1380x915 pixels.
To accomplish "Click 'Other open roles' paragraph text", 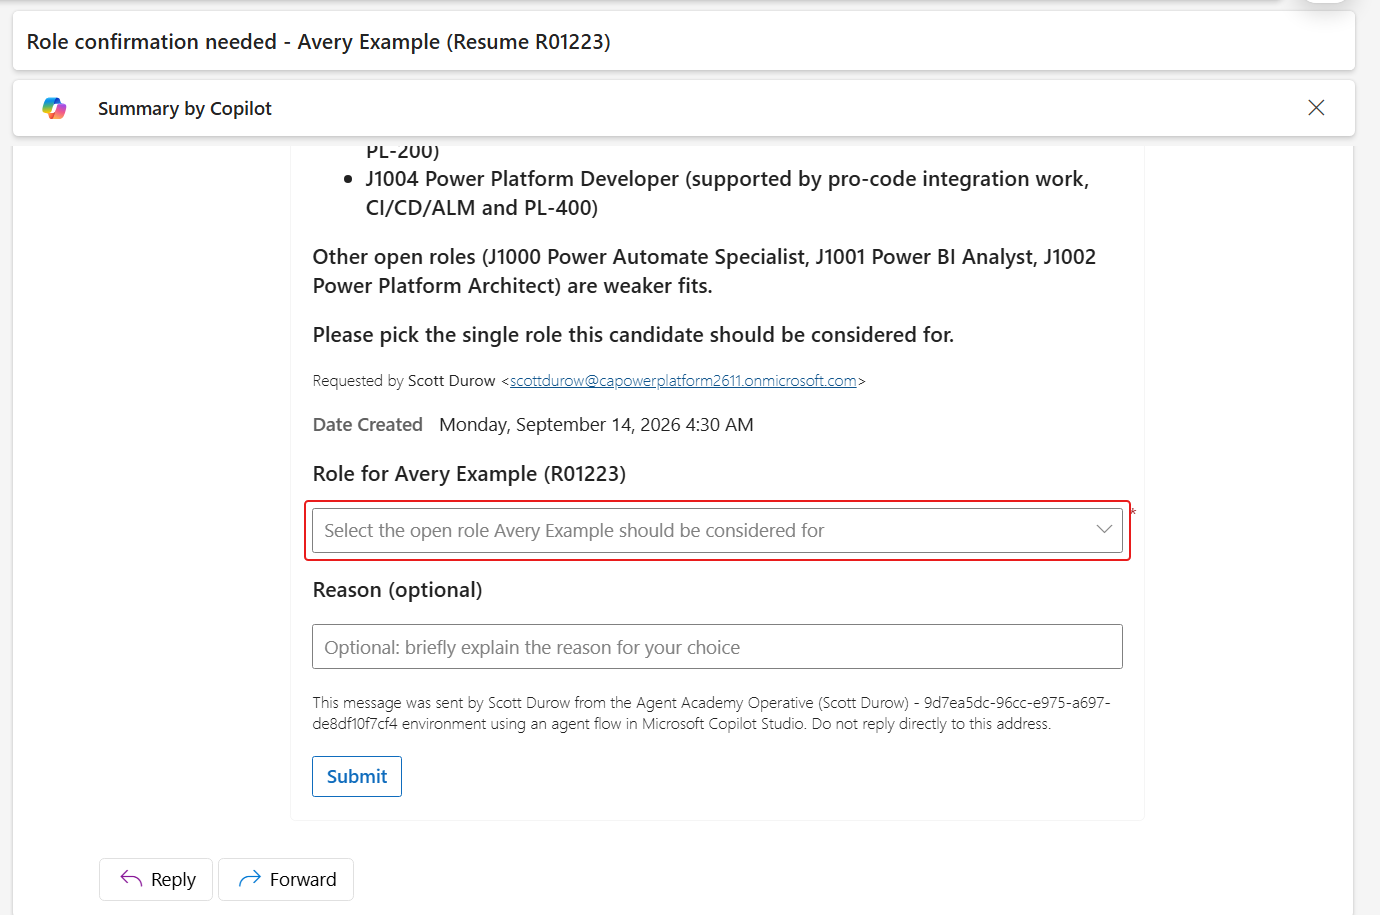I will tap(704, 271).
